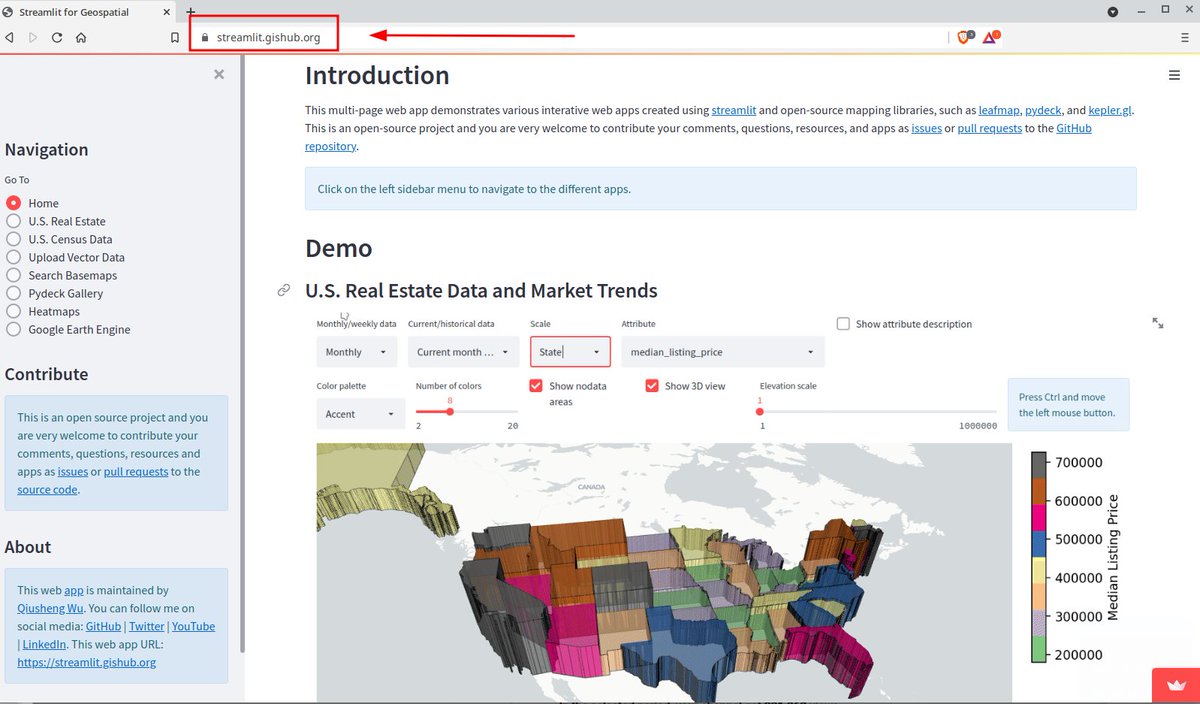Screen dimensions: 1200x704
Task: Open the source code link in sidebar
Action: (47, 490)
